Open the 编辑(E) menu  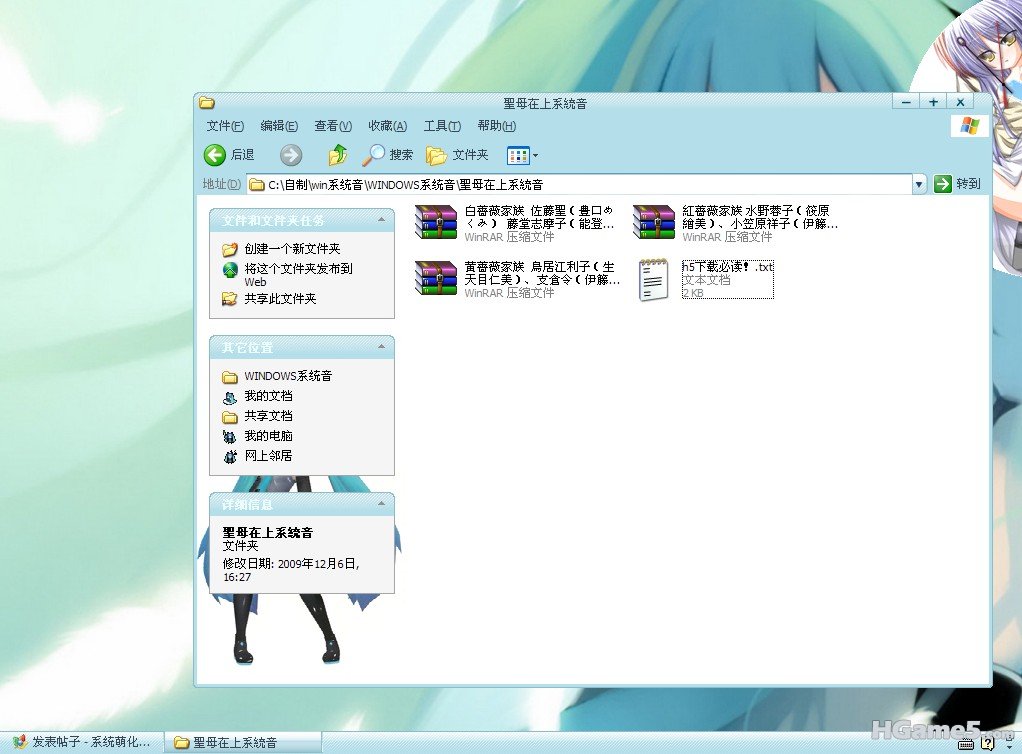click(279, 126)
